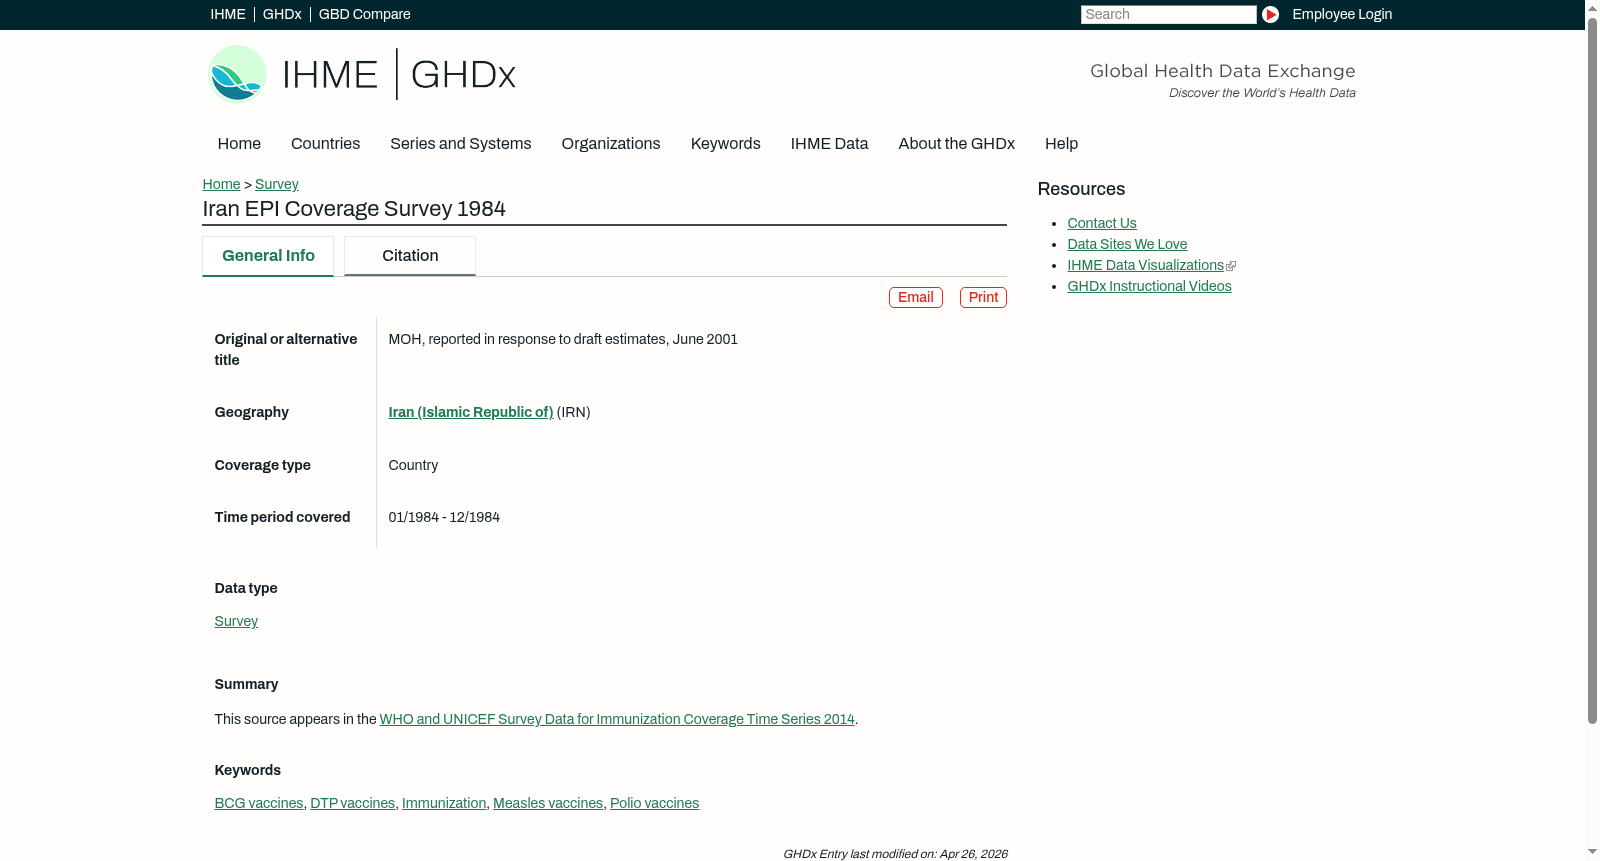Open the Organizations menu item
Screen dimensions: 1600x861
click(x=611, y=144)
